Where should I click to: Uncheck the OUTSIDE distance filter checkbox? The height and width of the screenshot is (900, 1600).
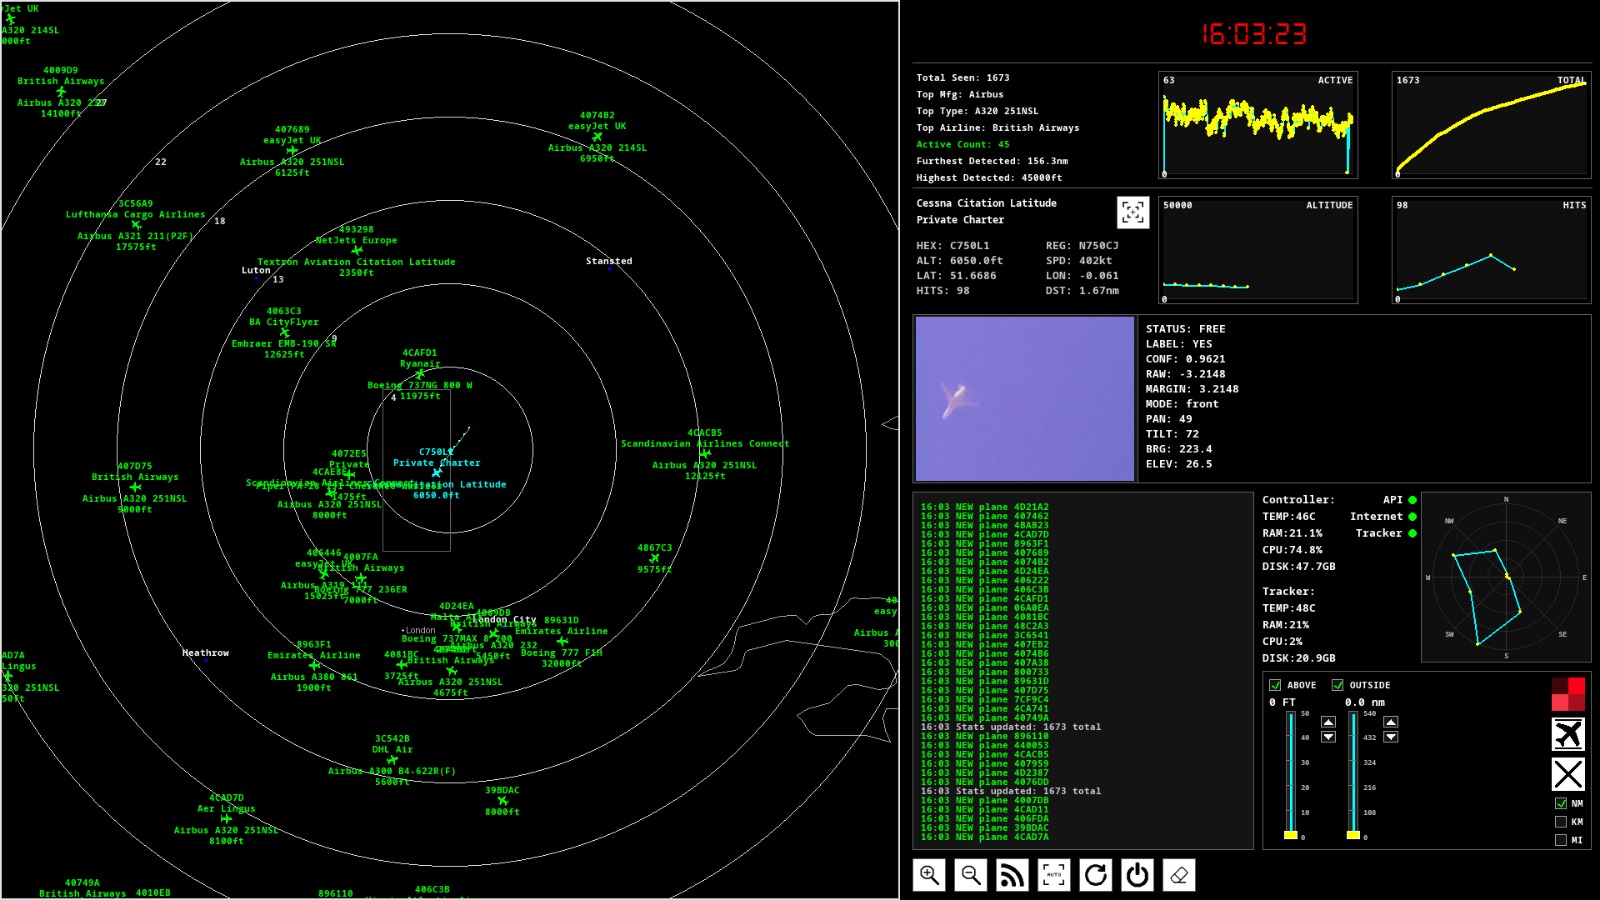point(1337,685)
